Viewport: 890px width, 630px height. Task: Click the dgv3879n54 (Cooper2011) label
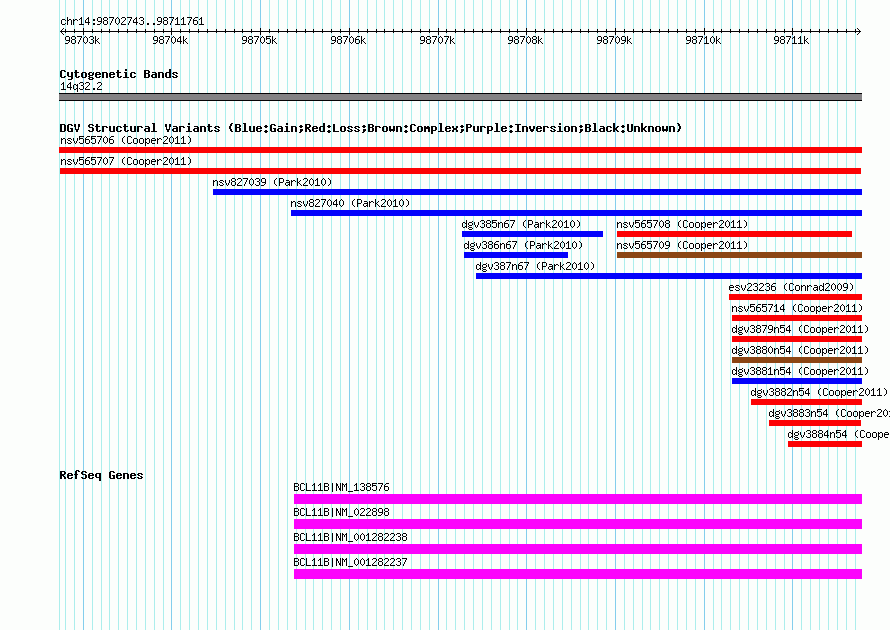(800, 329)
